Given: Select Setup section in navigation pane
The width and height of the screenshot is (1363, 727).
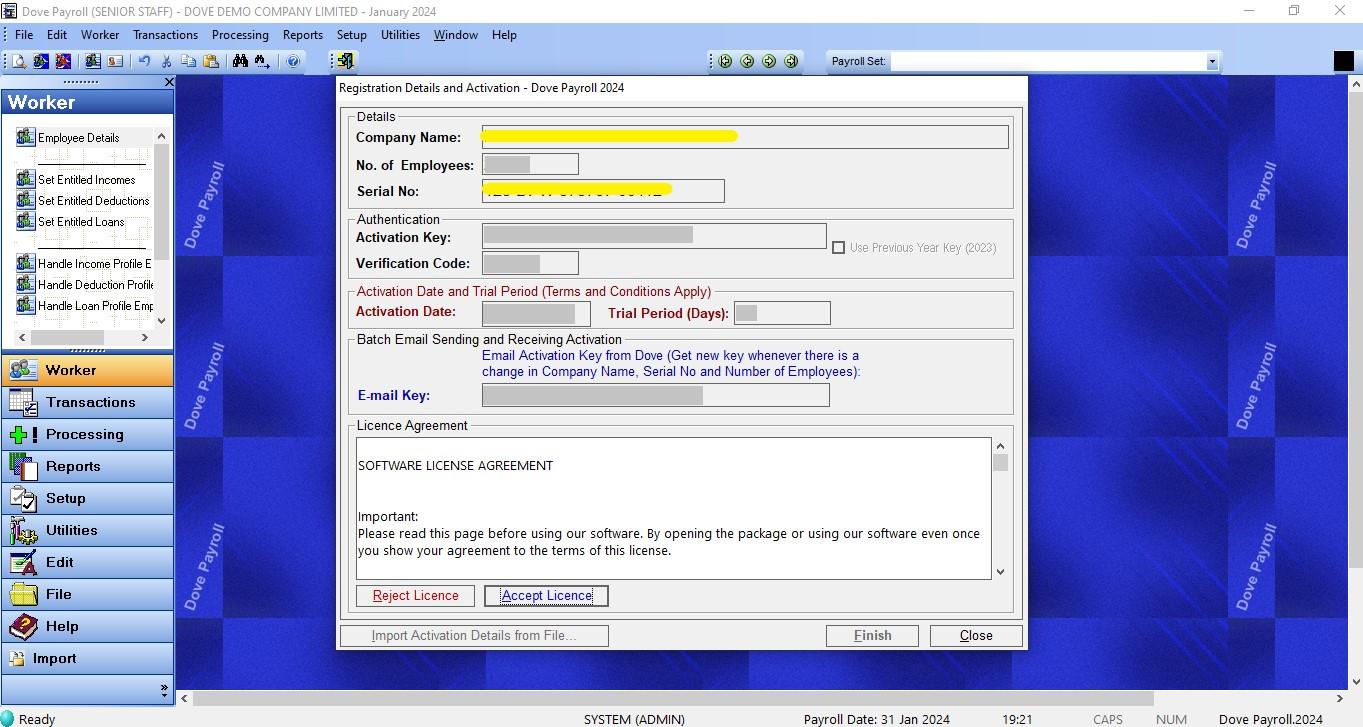Looking at the screenshot, I should (x=87, y=498).
